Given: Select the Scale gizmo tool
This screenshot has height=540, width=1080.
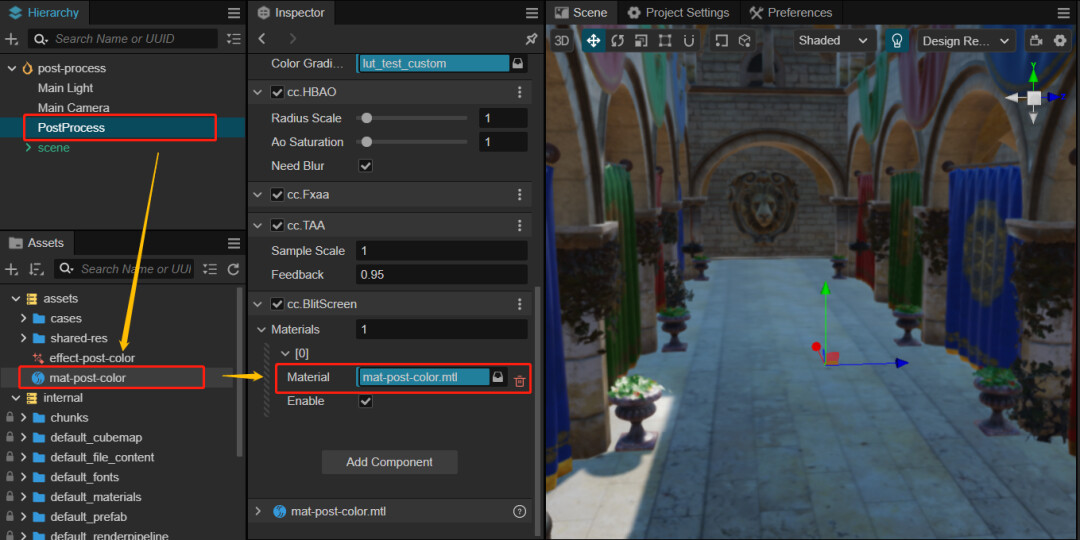Looking at the screenshot, I should (x=640, y=41).
